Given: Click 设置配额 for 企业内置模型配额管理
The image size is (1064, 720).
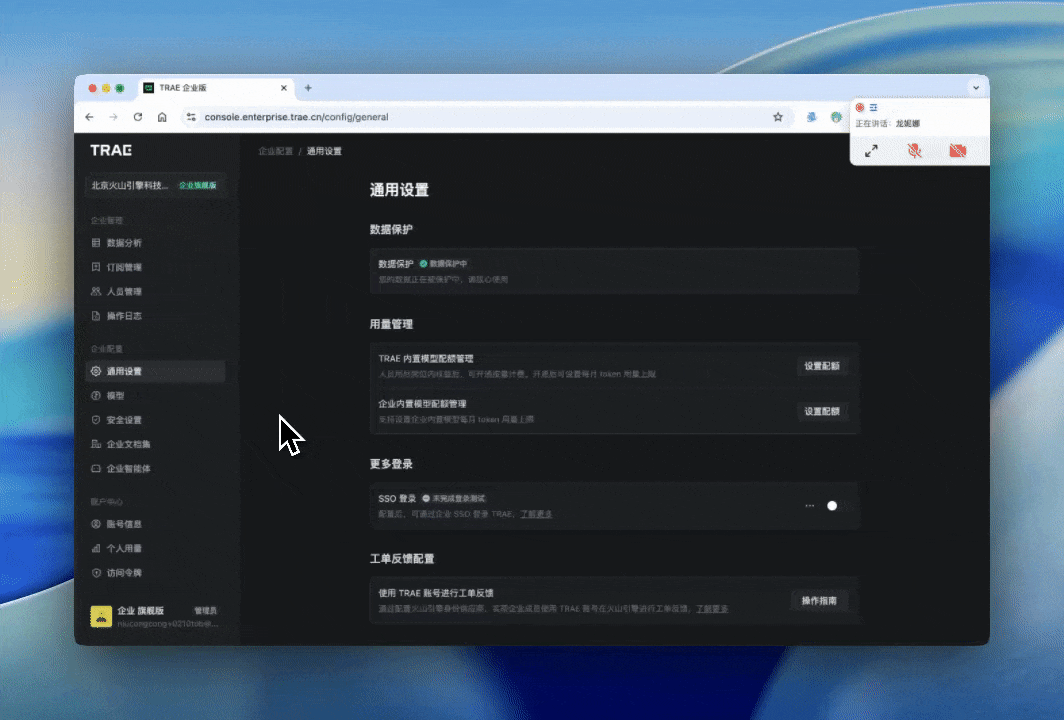Looking at the screenshot, I should click(822, 411).
